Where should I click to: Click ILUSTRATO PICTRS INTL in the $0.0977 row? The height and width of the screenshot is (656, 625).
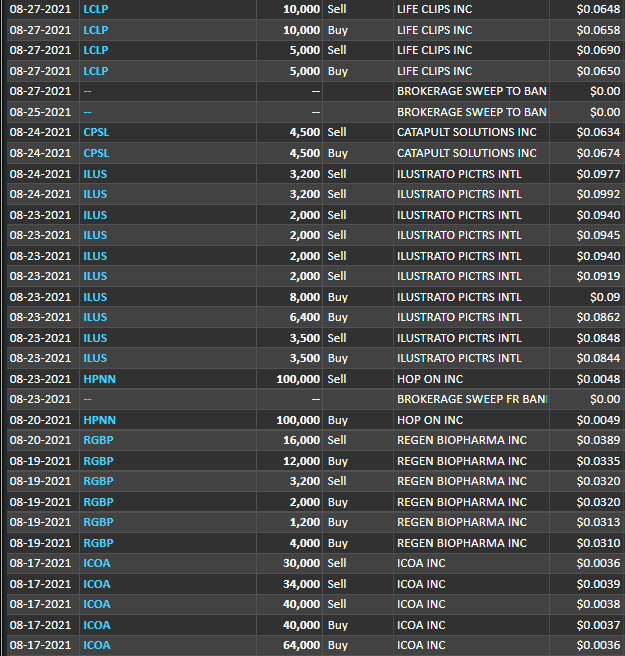459,174
